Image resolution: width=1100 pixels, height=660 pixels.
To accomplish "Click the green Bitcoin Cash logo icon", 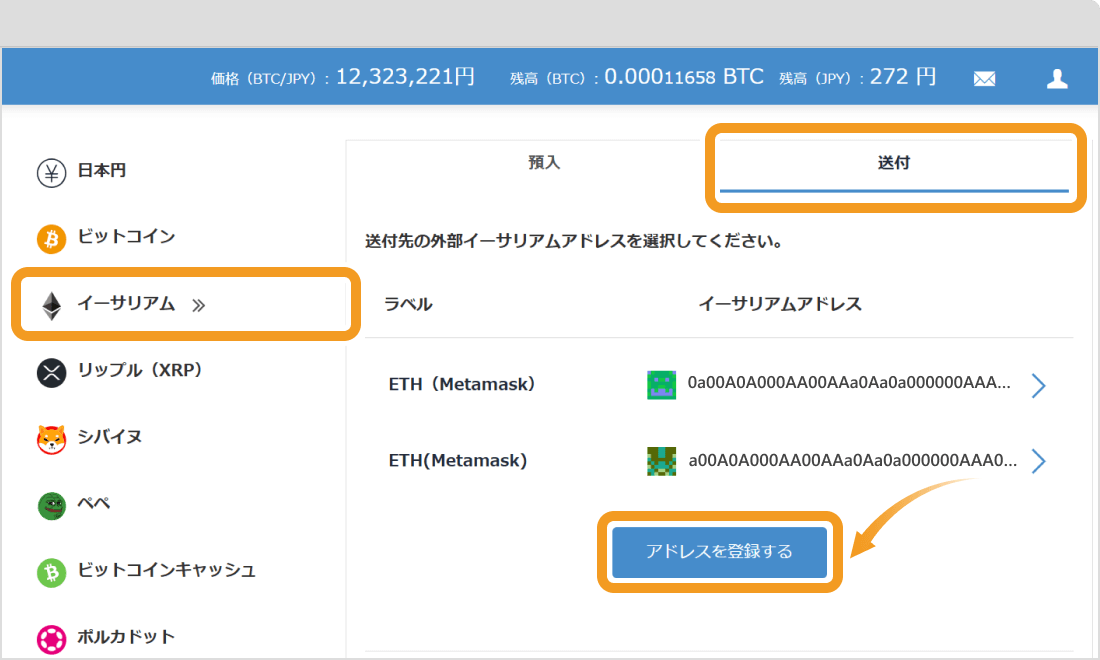I will point(51,572).
